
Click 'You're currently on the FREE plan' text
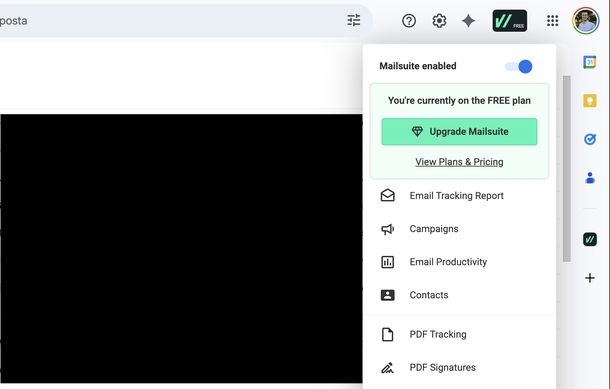tap(459, 101)
